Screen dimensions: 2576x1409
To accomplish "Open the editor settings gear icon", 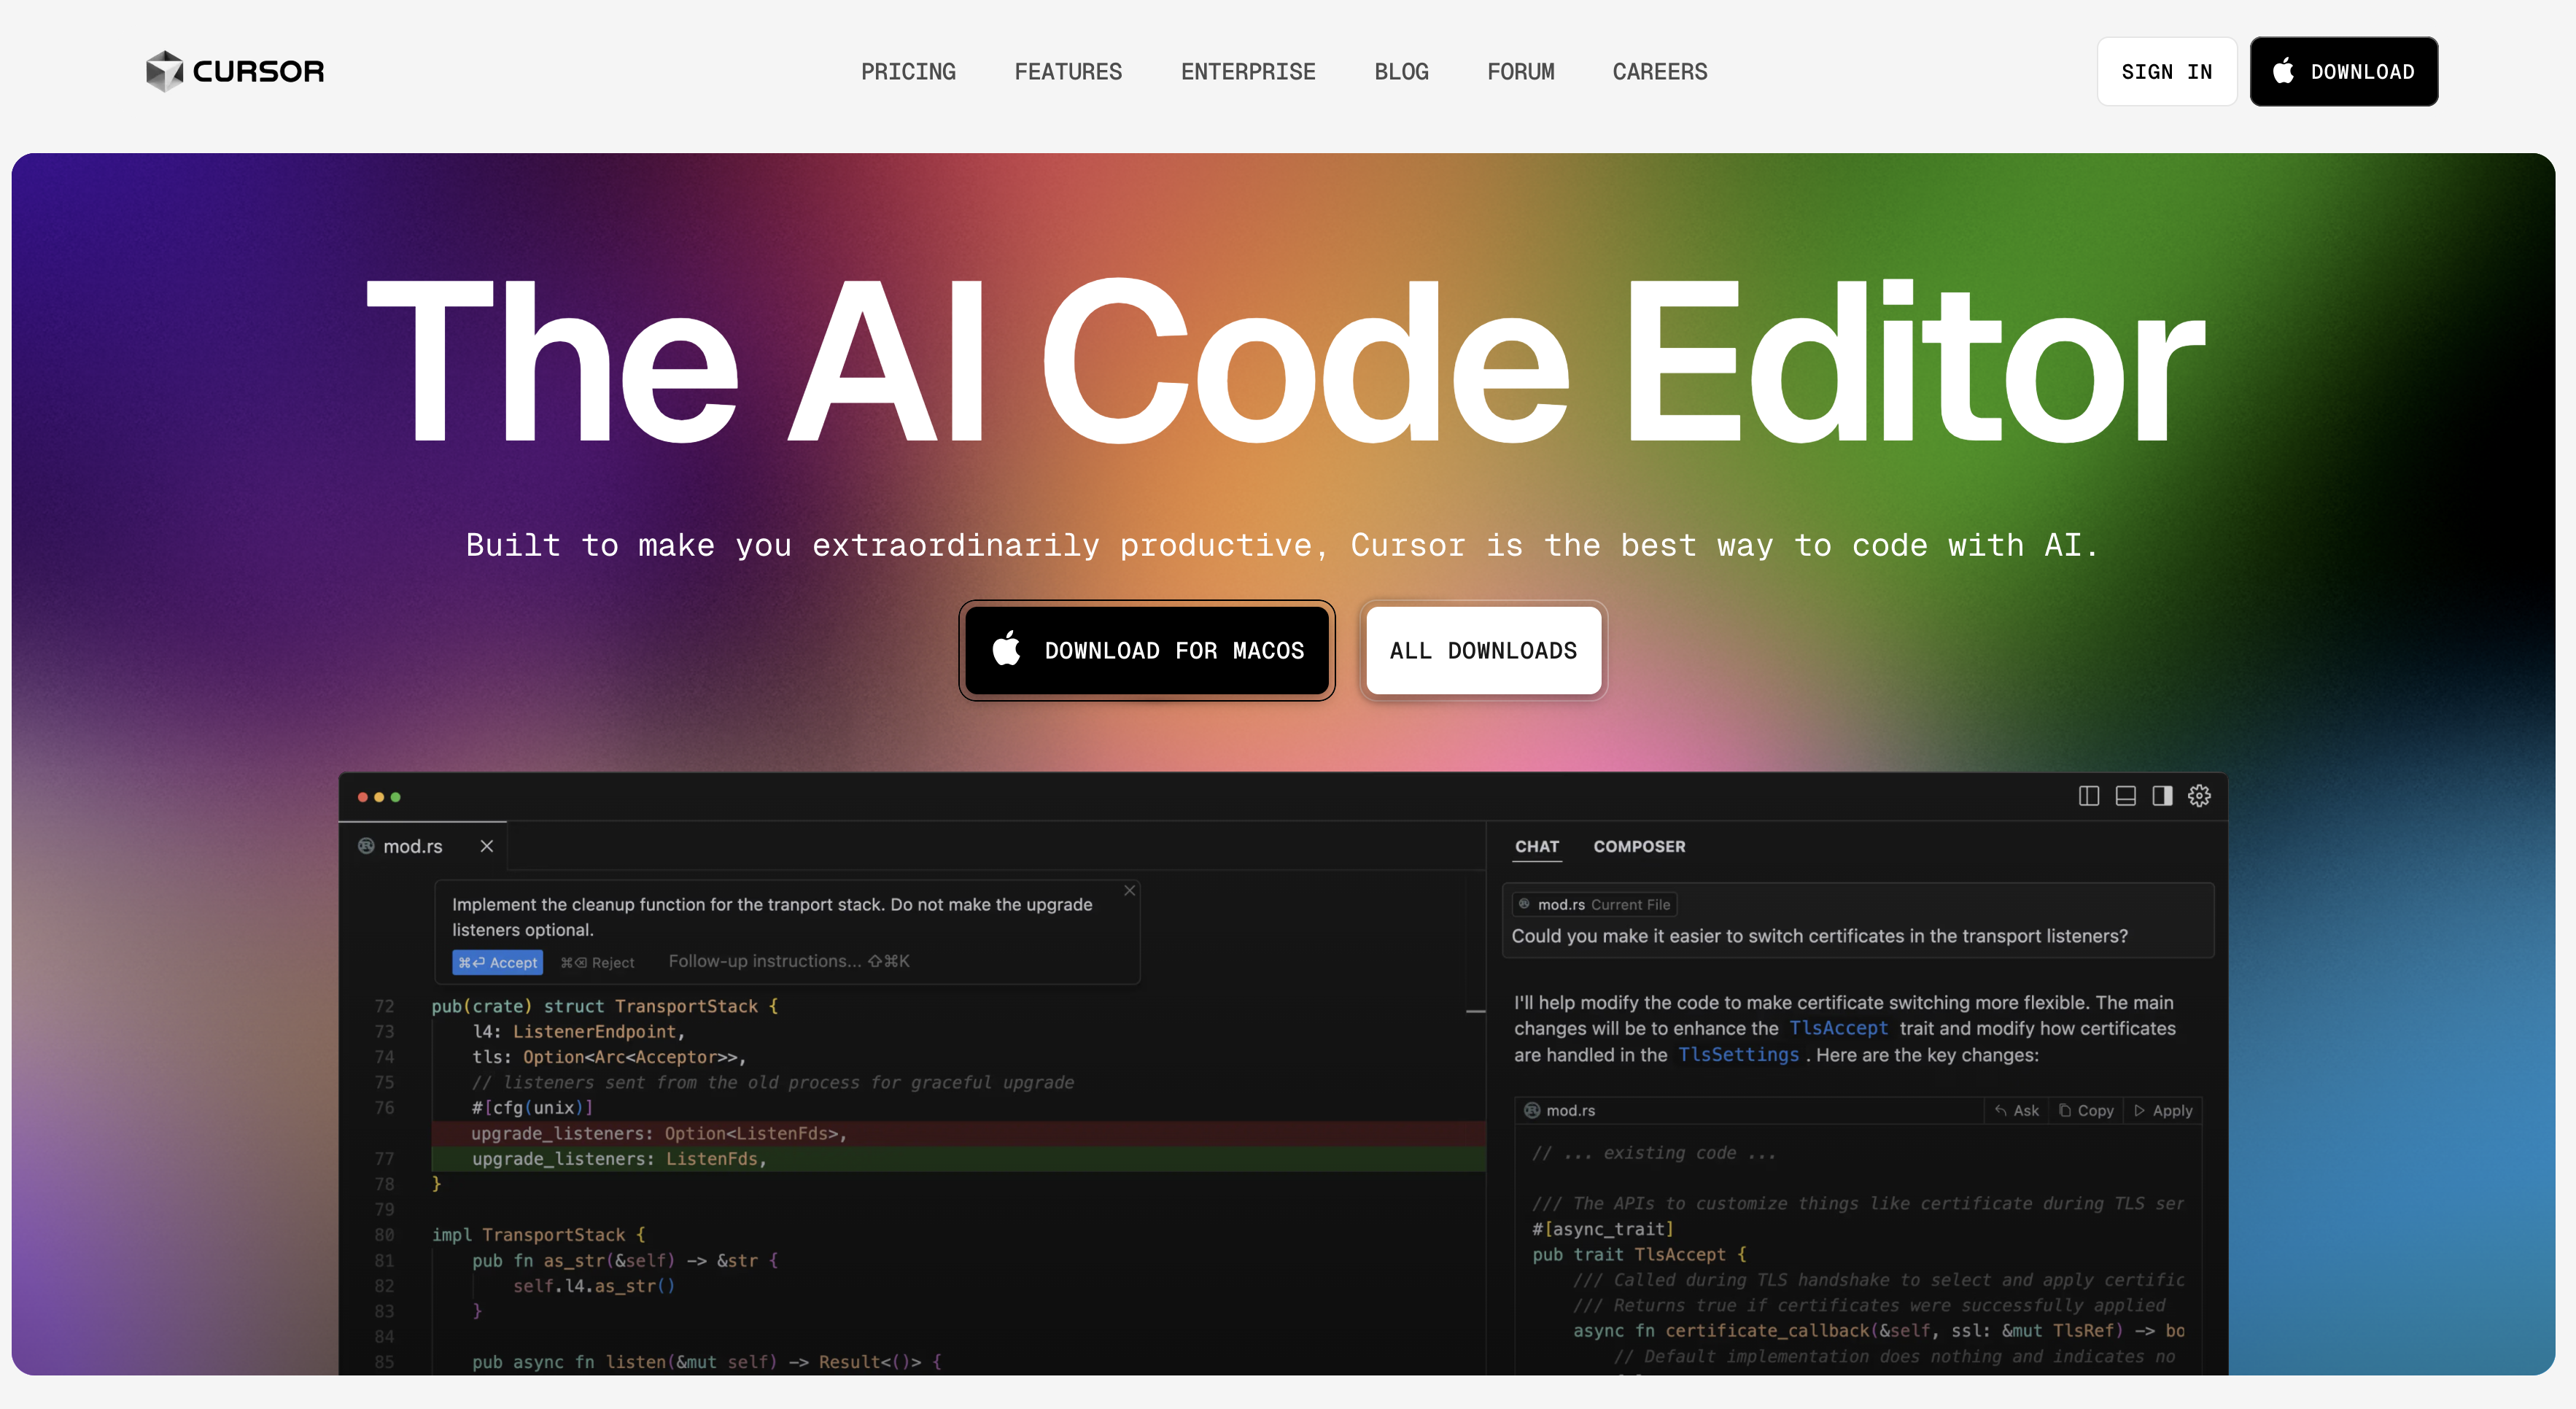I will click(x=2199, y=796).
